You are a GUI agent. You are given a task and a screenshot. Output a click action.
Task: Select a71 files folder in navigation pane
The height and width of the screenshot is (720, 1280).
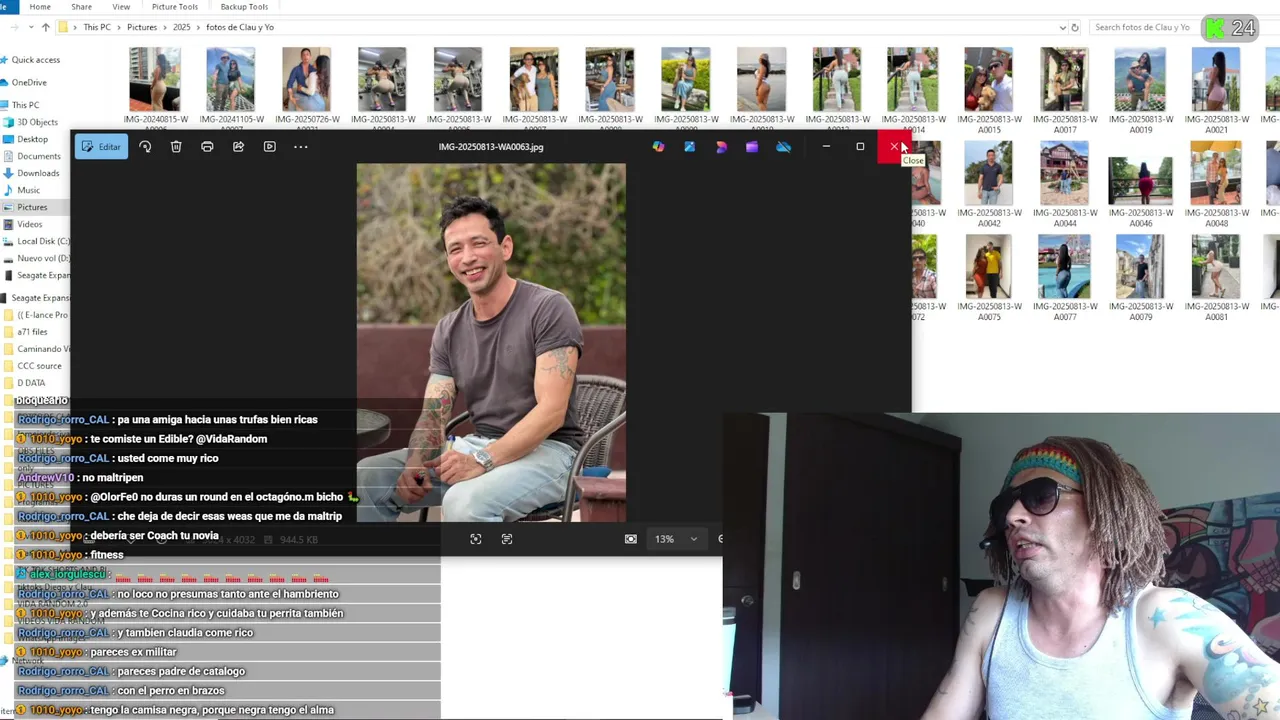click(32, 332)
